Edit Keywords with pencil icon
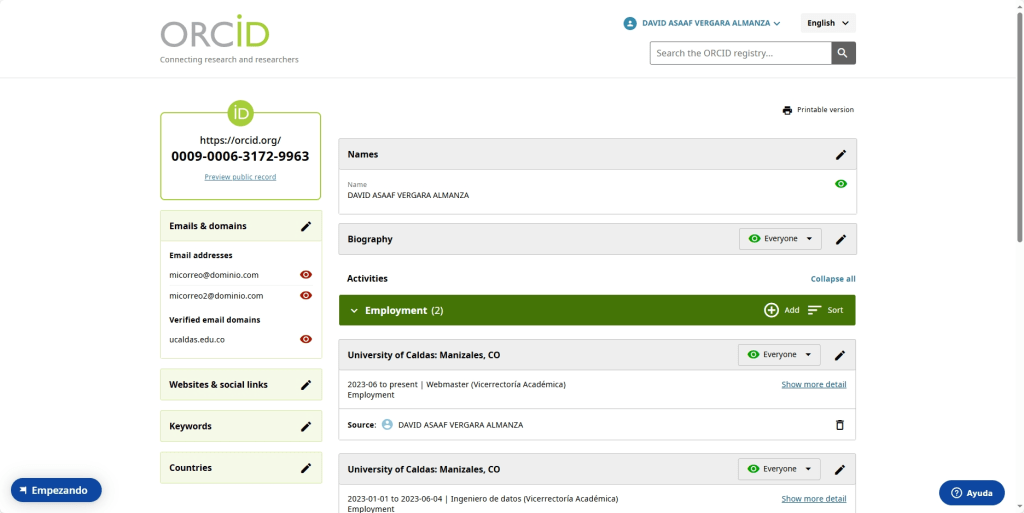 pyautogui.click(x=306, y=427)
